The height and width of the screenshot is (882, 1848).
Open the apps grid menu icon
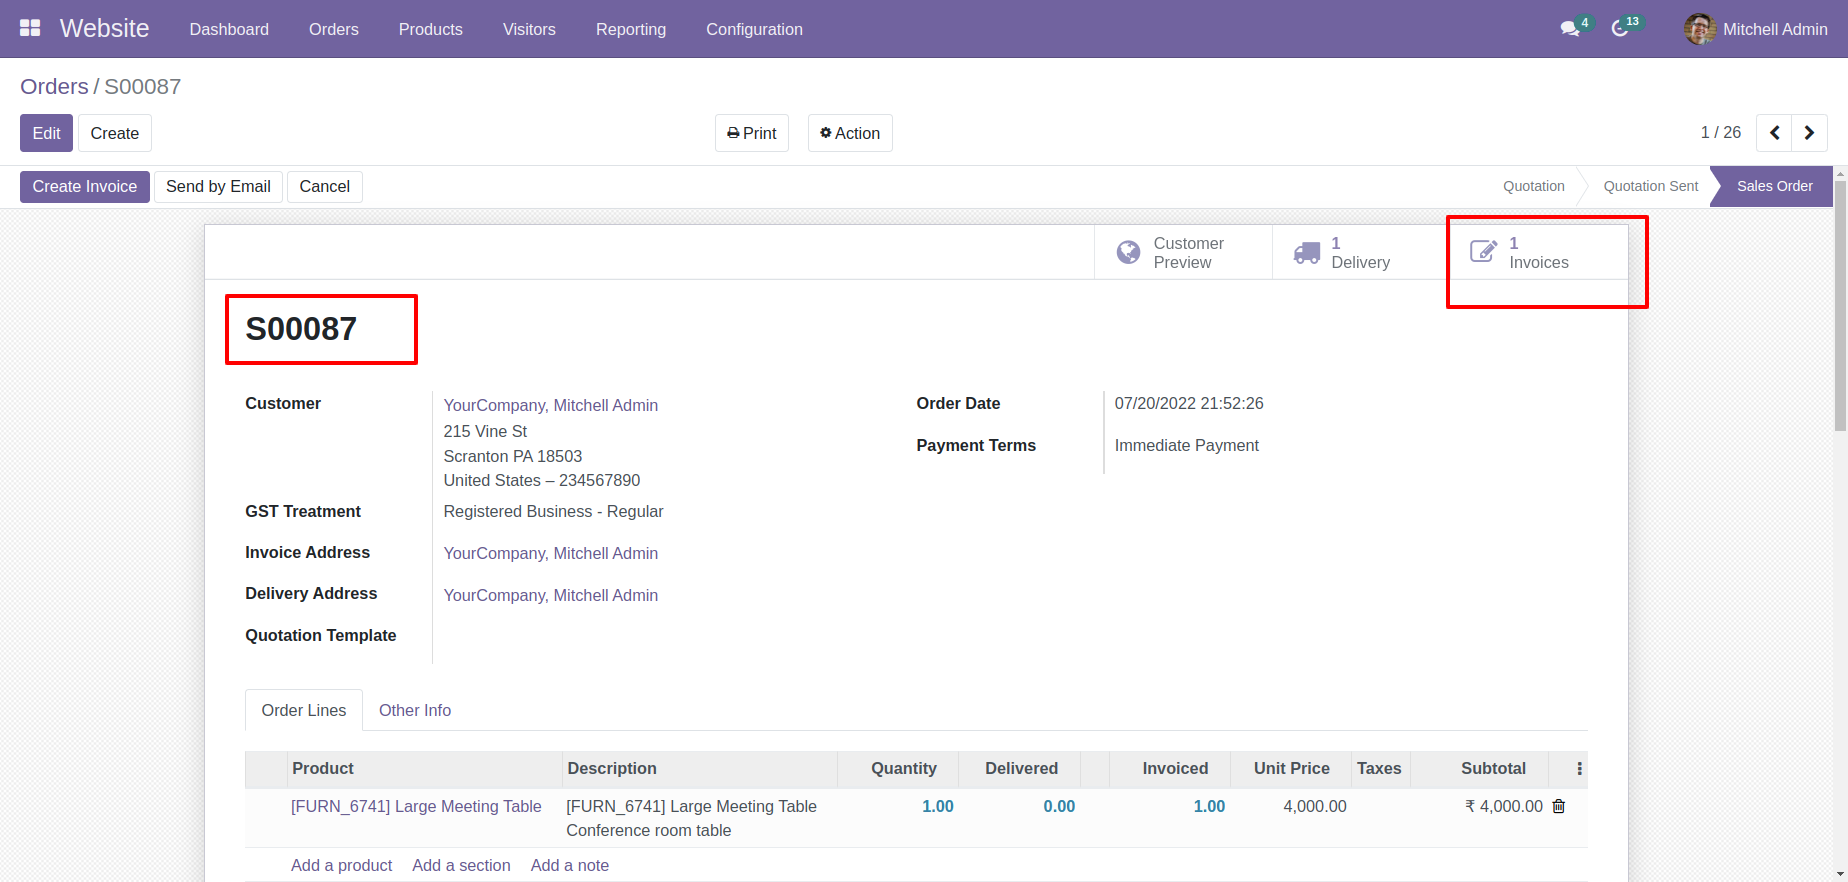pyautogui.click(x=30, y=29)
